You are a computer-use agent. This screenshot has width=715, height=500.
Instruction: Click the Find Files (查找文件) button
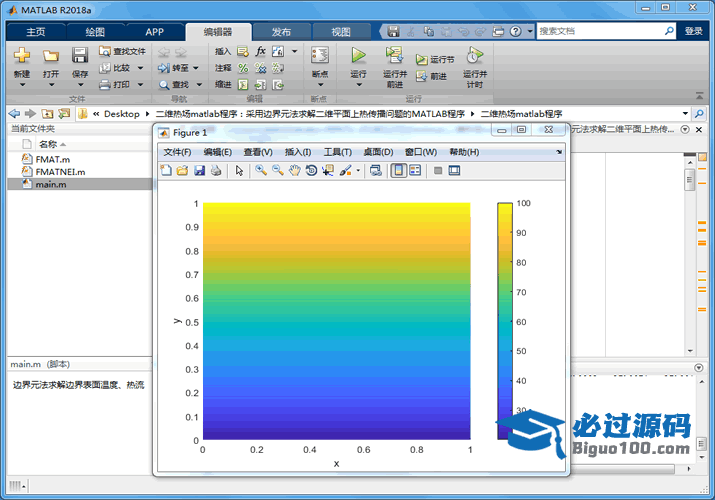coord(122,51)
